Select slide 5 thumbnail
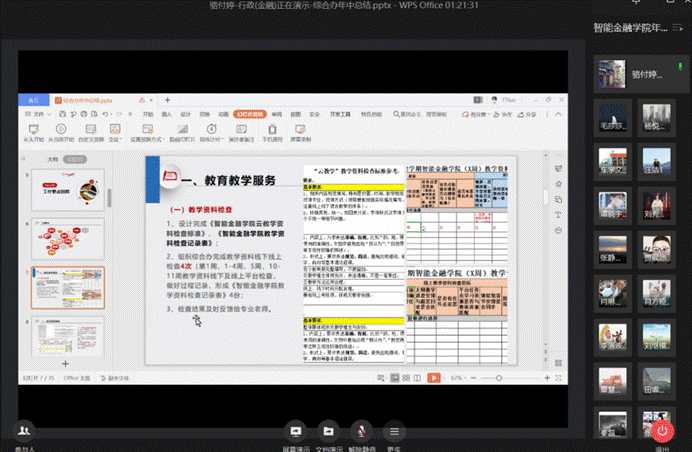The image size is (692, 452). pyautogui.click(x=68, y=190)
